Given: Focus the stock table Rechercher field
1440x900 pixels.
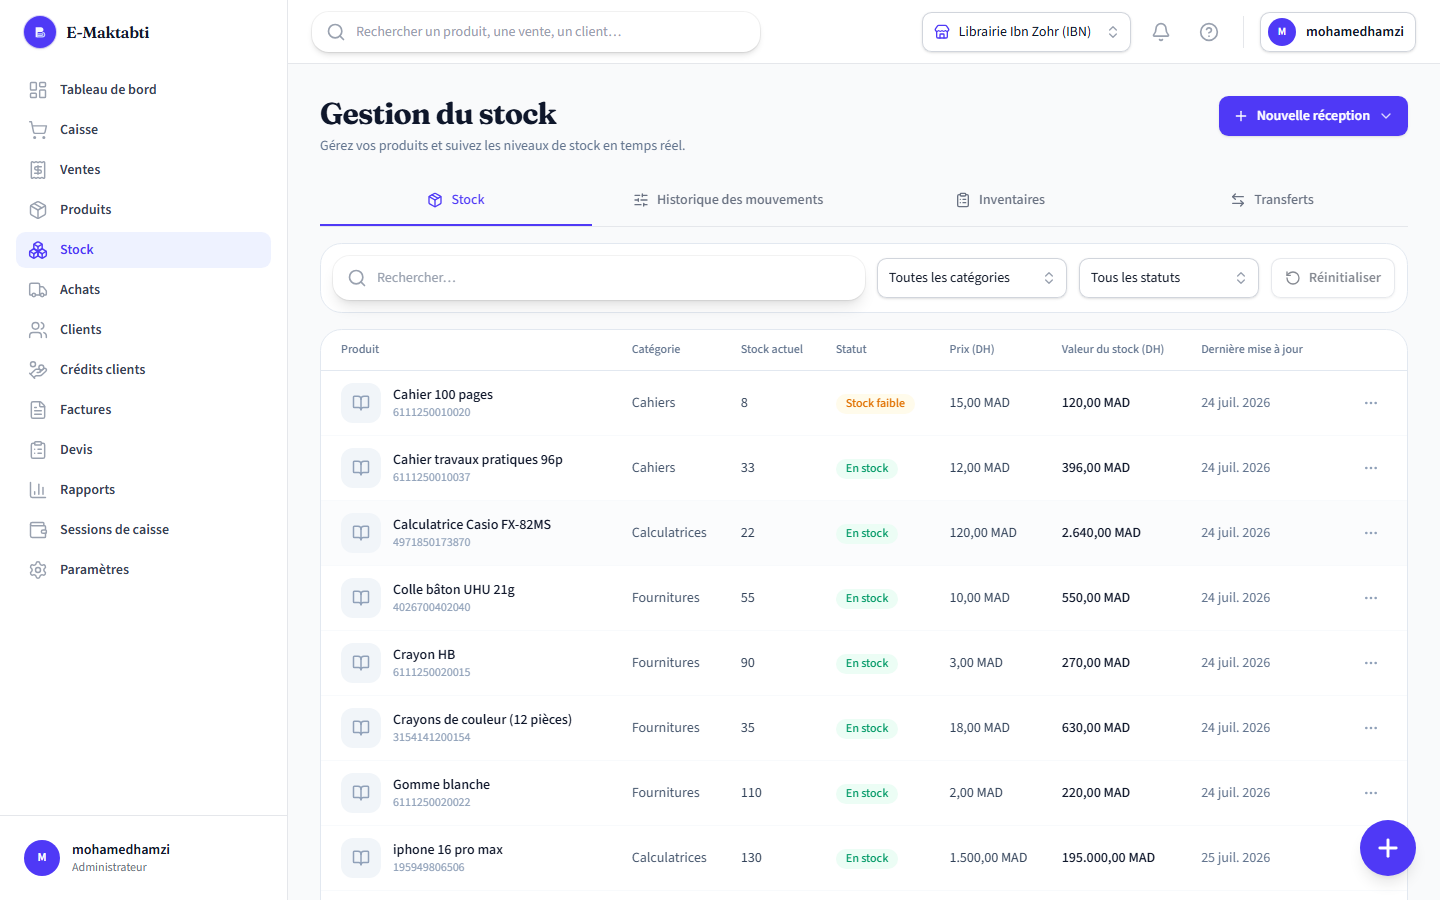Looking at the screenshot, I should tap(599, 278).
